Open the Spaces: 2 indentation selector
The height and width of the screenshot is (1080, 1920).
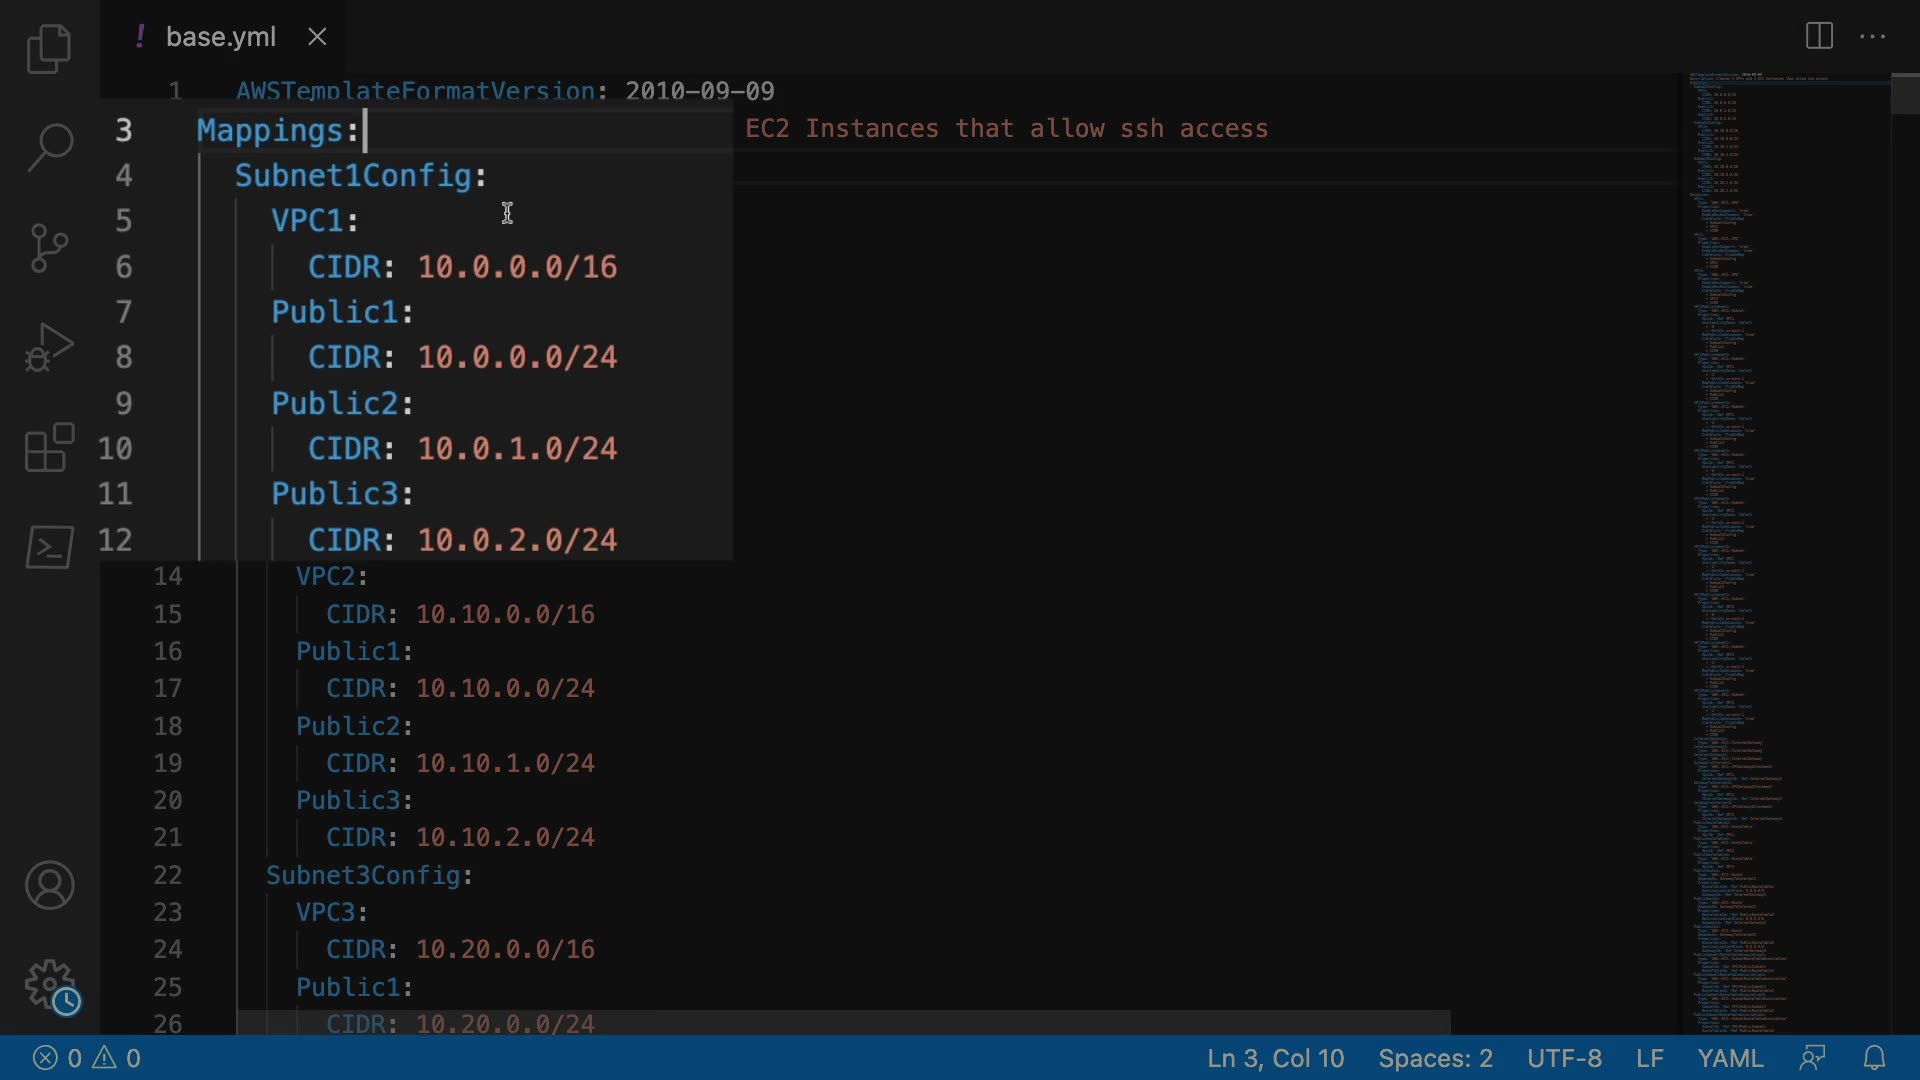click(x=1435, y=1058)
